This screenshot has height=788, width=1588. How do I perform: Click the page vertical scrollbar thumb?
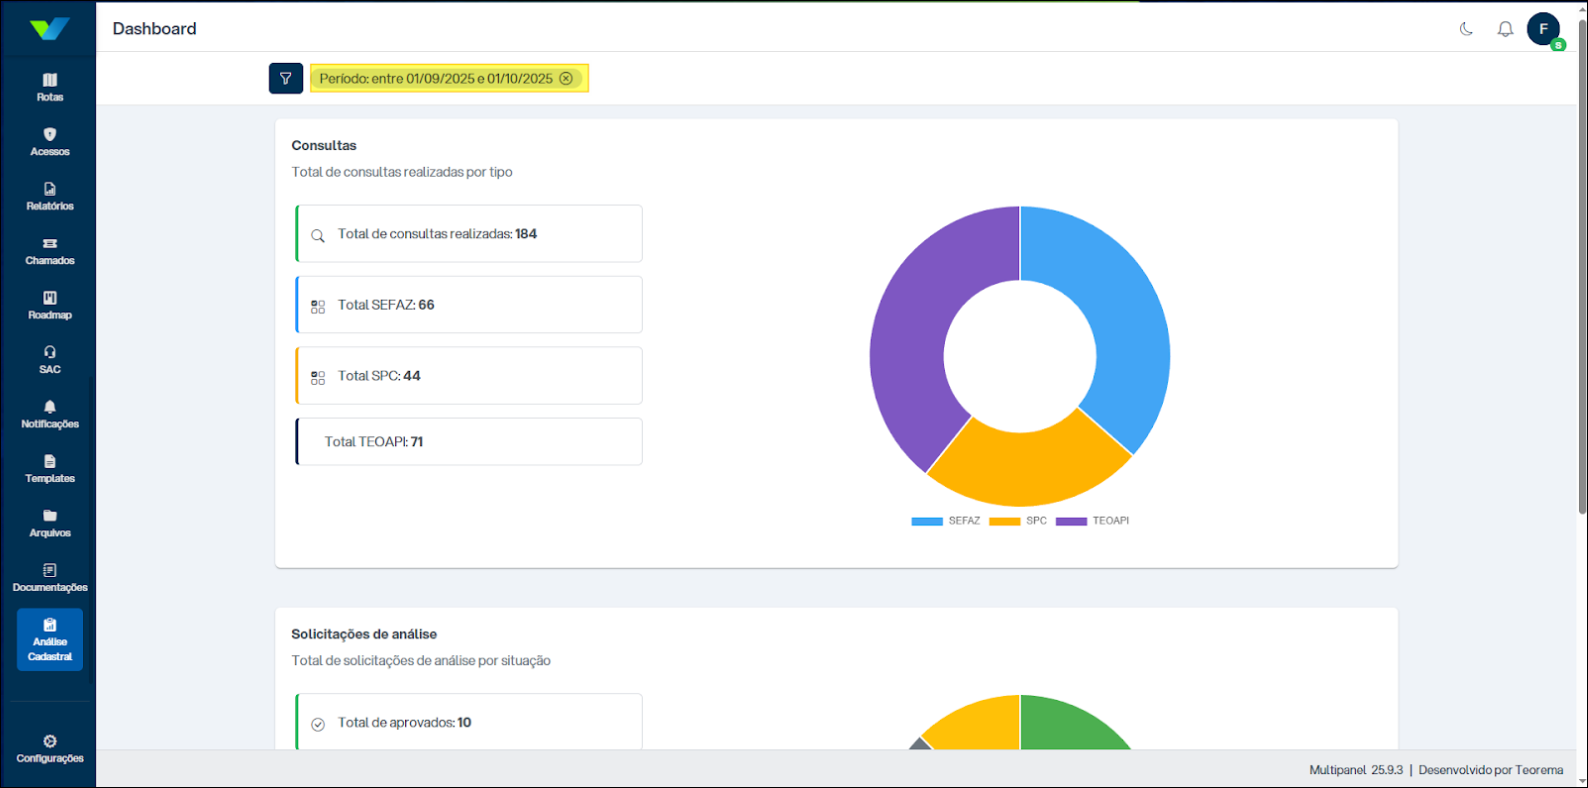1582,268
